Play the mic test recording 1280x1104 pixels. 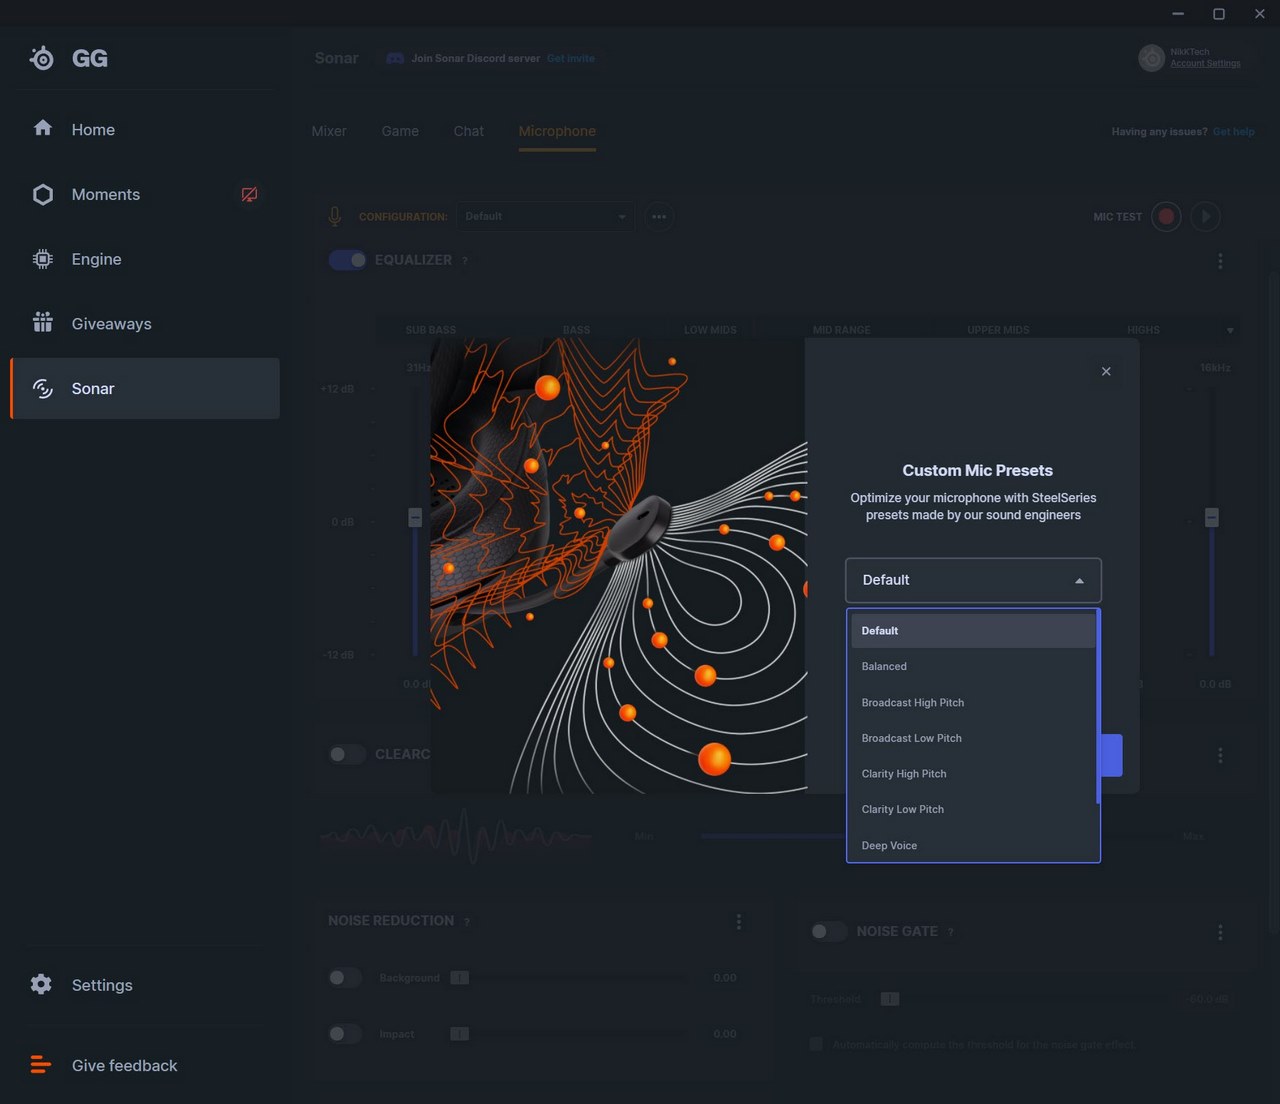pyautogui.click(x=1205, y=216)
